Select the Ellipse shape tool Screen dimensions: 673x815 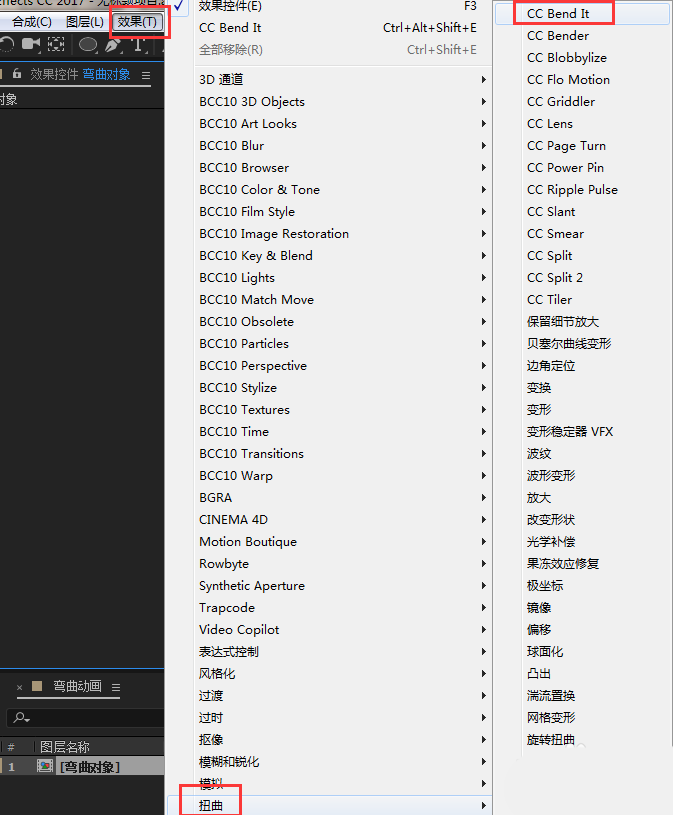tap(88, 45)
